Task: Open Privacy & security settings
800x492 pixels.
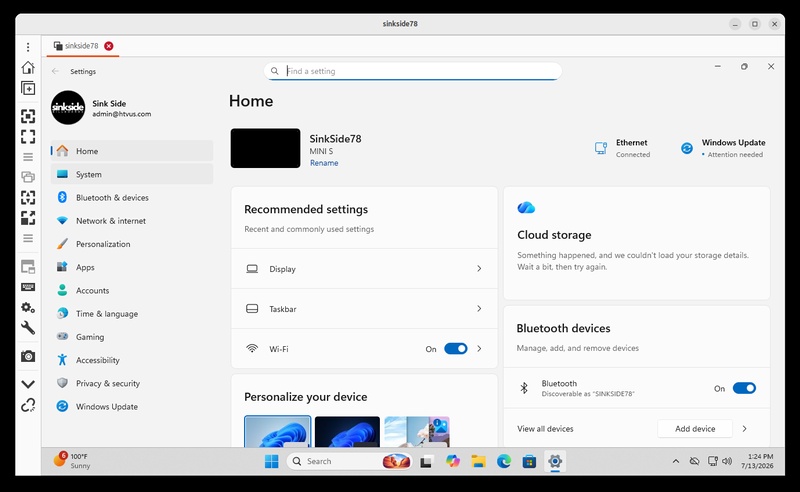Action: 132,383
